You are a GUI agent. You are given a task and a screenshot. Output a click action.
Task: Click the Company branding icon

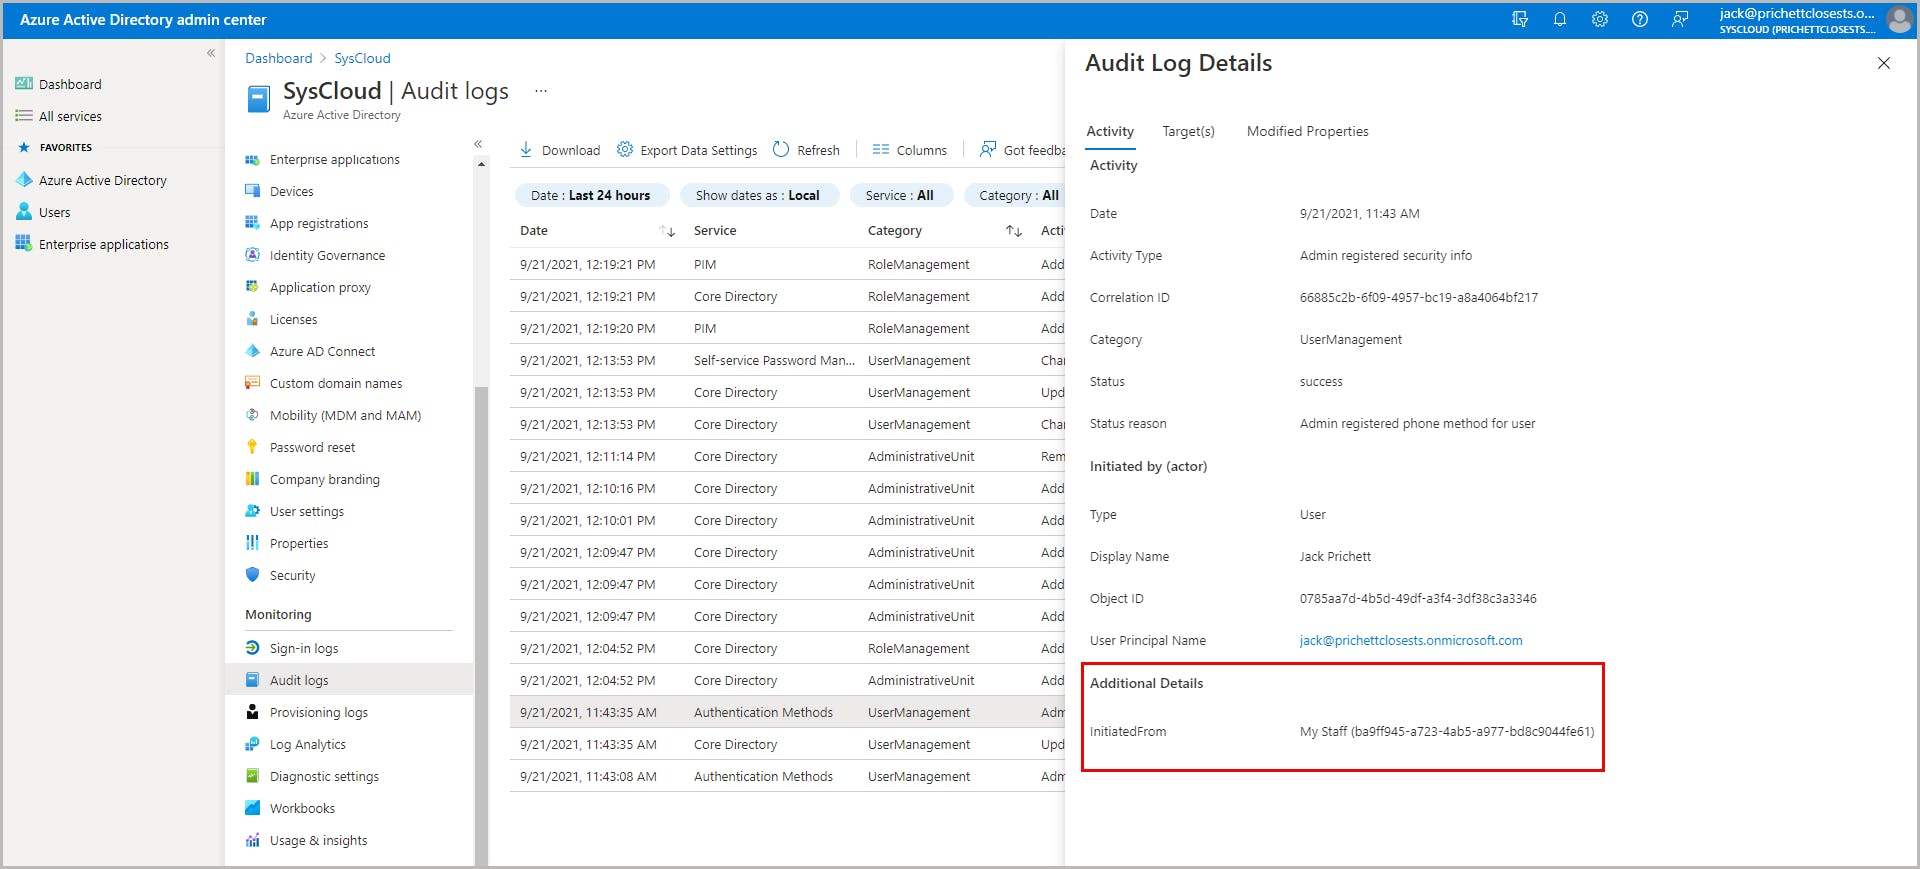pyautogui.click(x=252, y=479)
